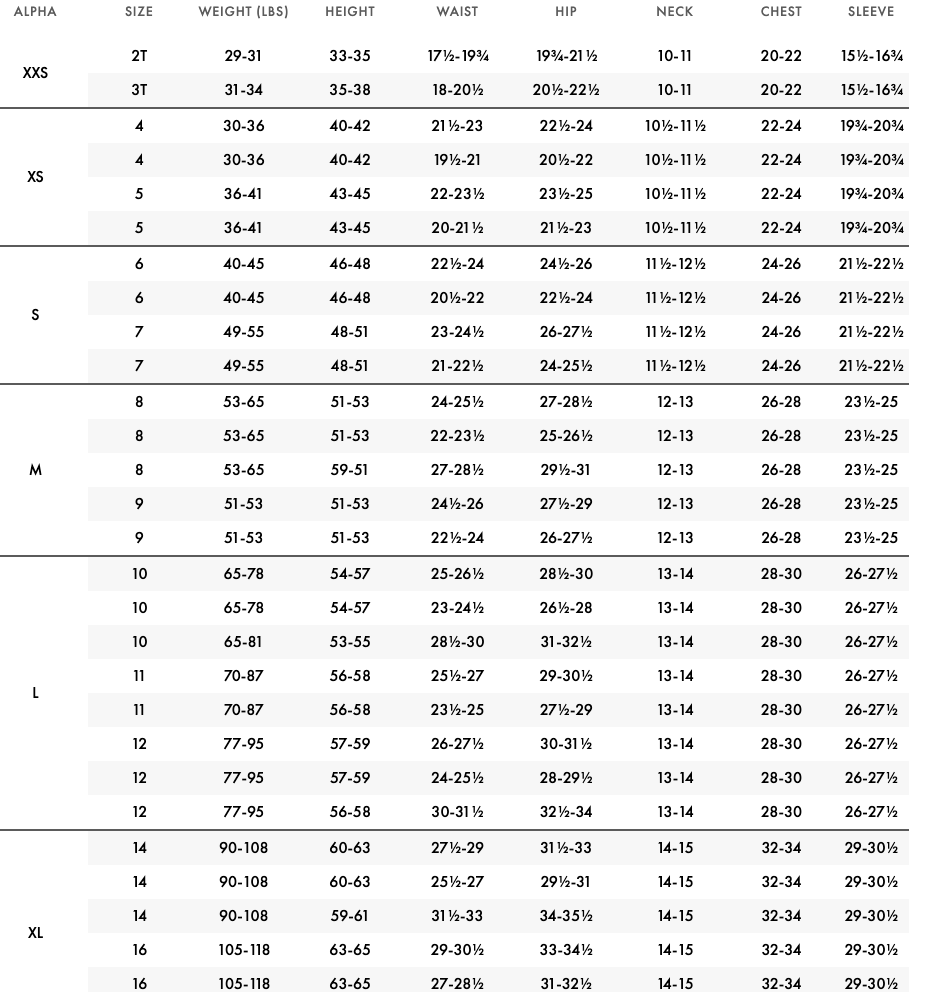The width and height of the screenshot is (933, 992).
Task: Click the height value 59-51
Action: pos(350,469)
